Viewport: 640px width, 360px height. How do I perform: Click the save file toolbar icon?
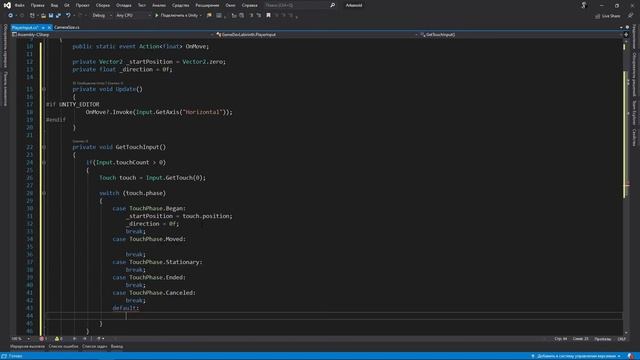51,16
